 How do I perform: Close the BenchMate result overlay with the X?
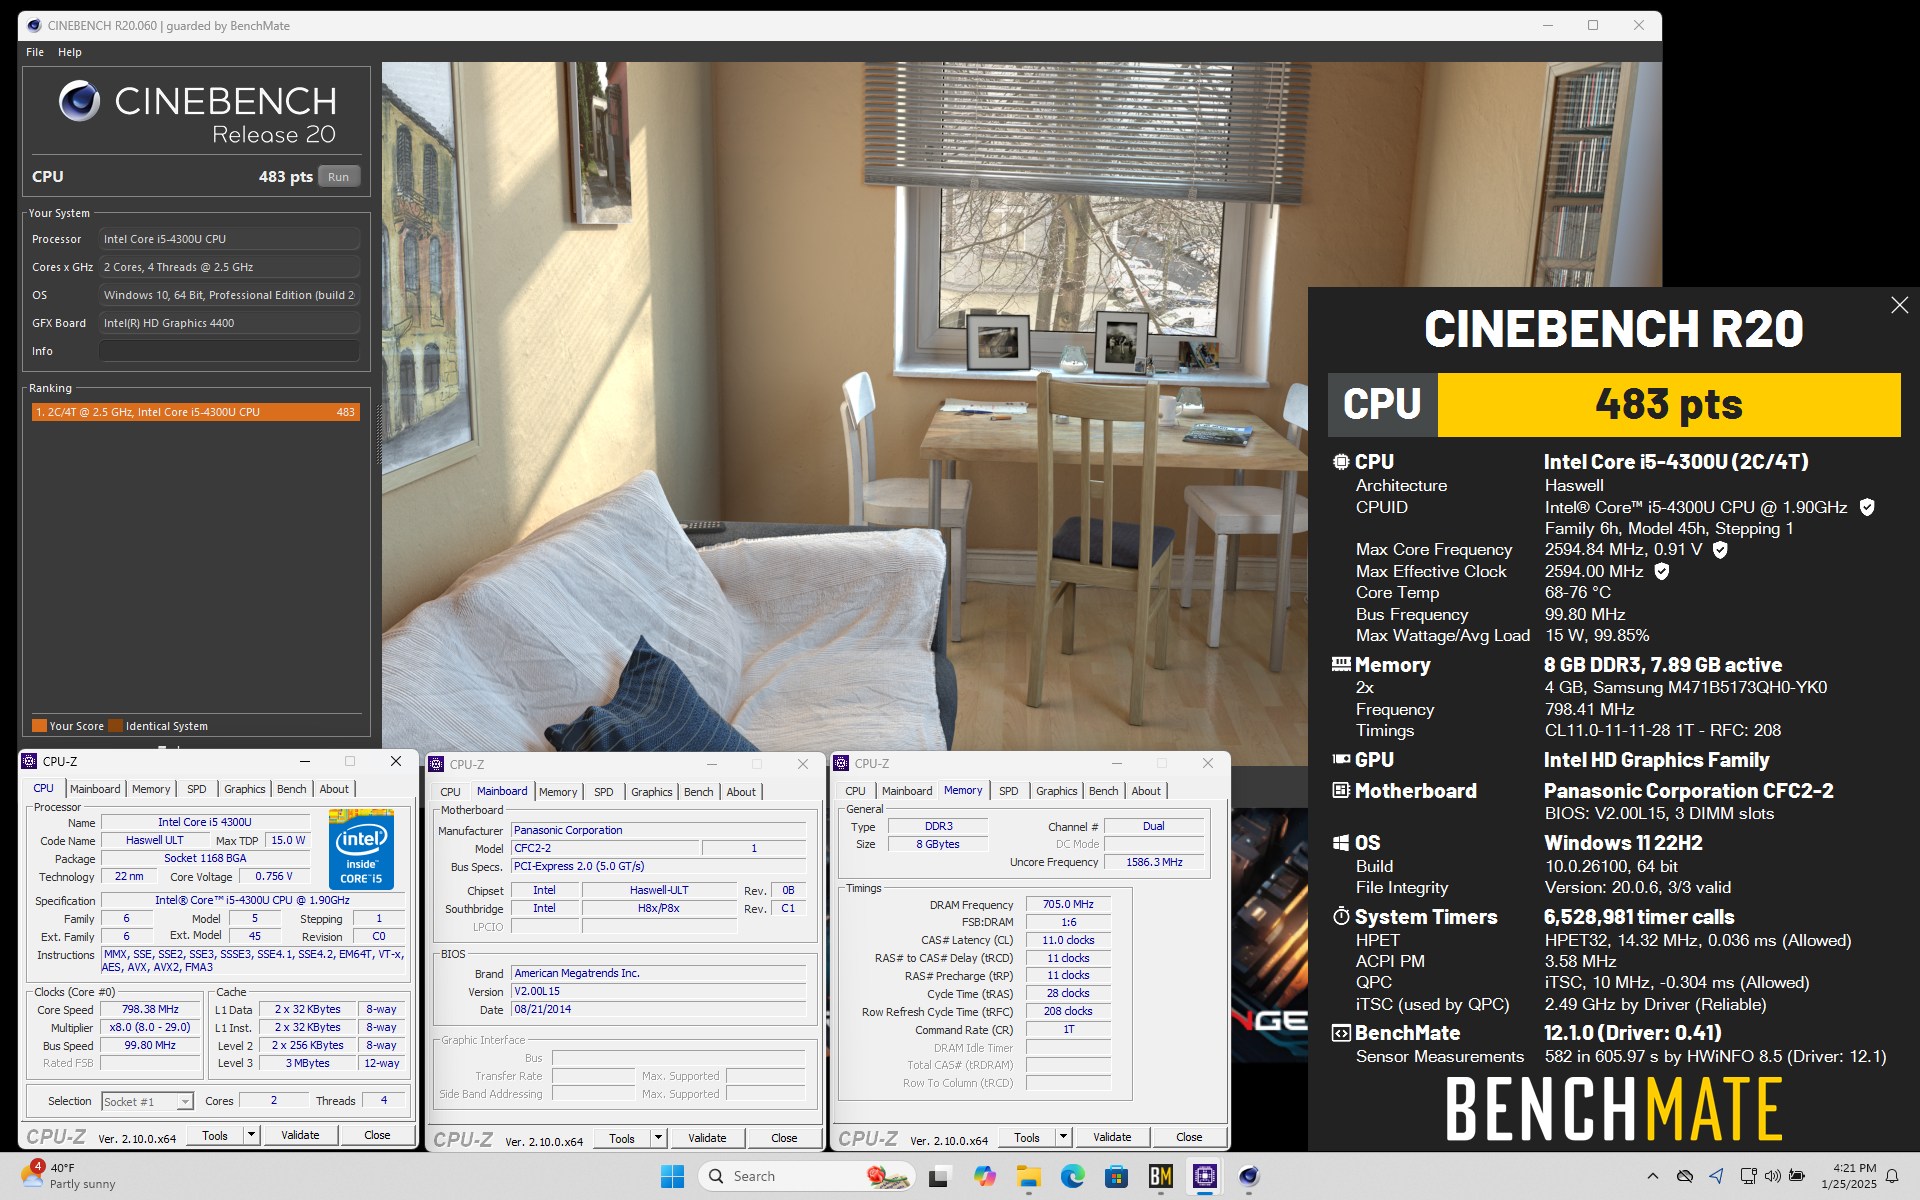click(1899, 305)
